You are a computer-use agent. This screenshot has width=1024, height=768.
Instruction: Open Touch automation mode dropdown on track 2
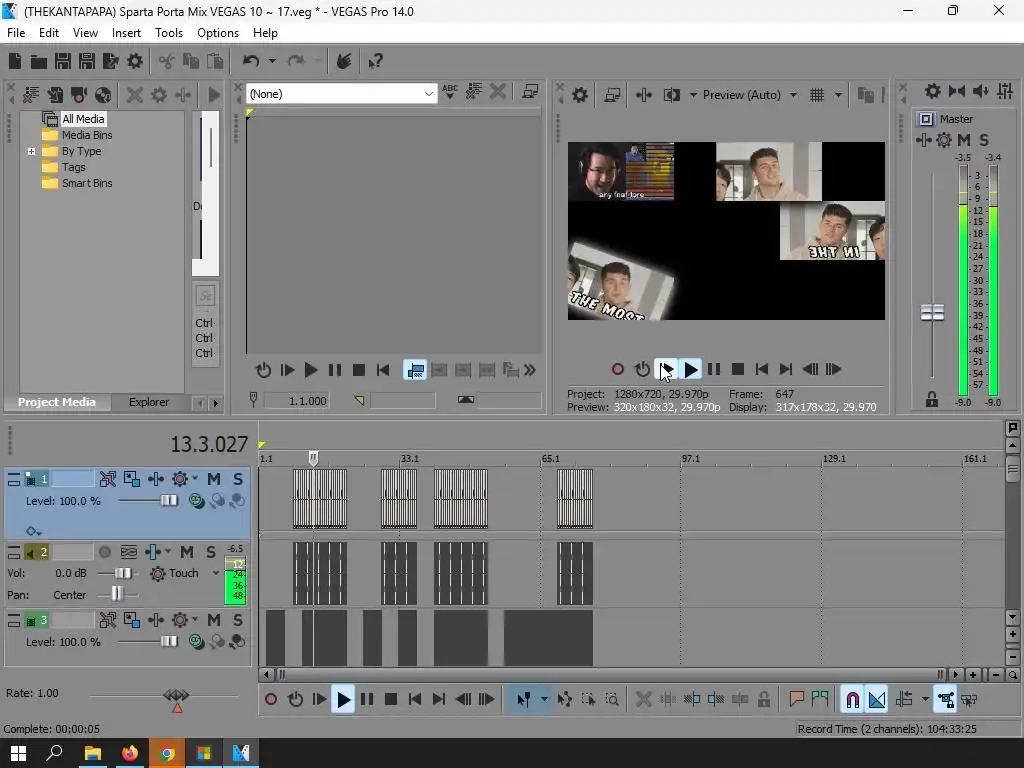click(x=216, y=573)
